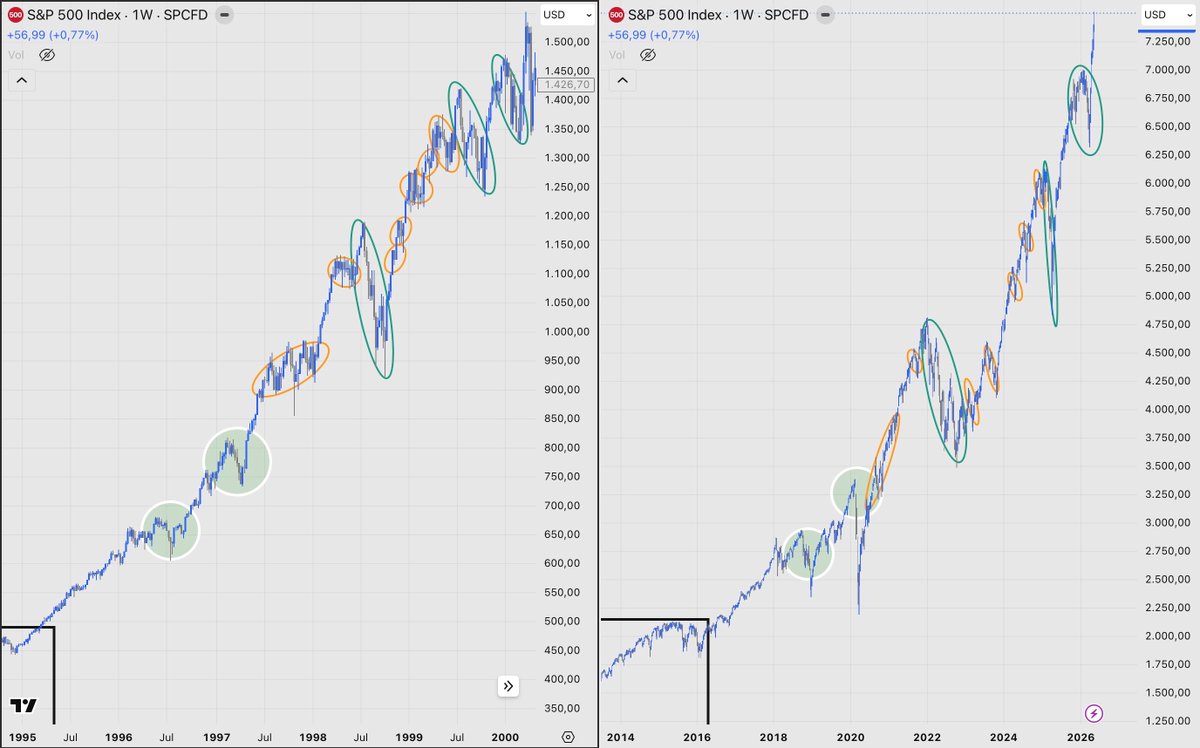Click the 2020 label on right time axis

coord(851,737)
